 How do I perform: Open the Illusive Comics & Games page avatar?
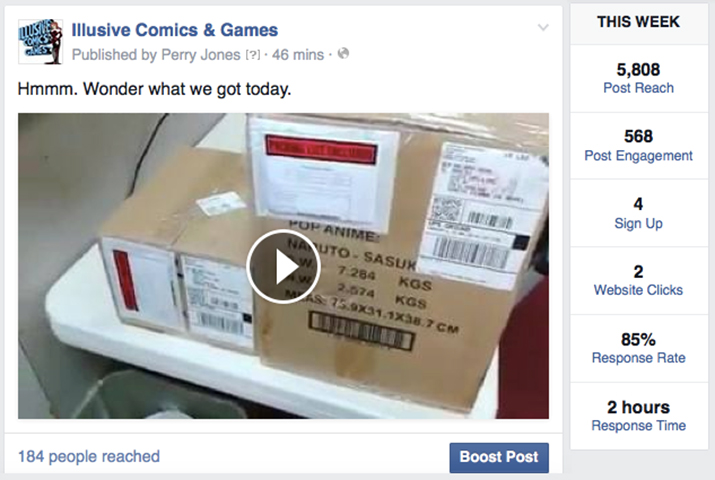coord(40,41)
